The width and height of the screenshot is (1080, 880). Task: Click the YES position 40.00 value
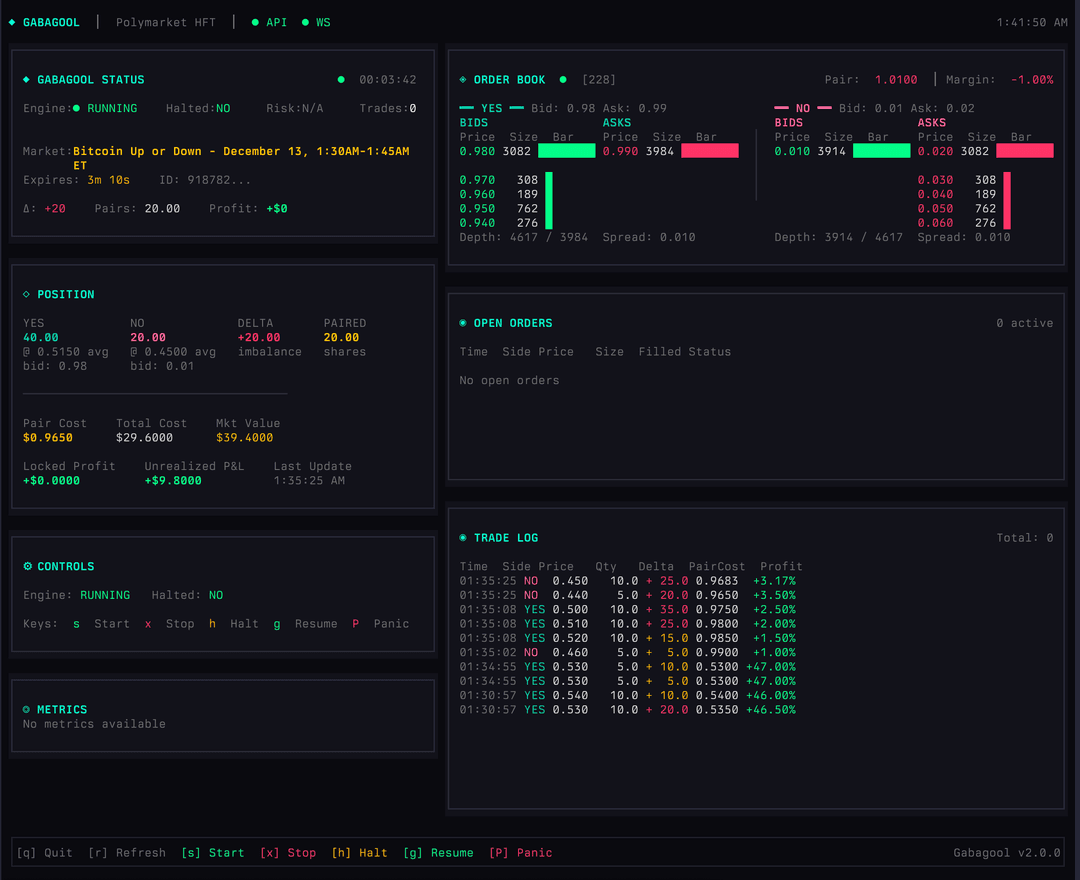(x=41, y=337)
